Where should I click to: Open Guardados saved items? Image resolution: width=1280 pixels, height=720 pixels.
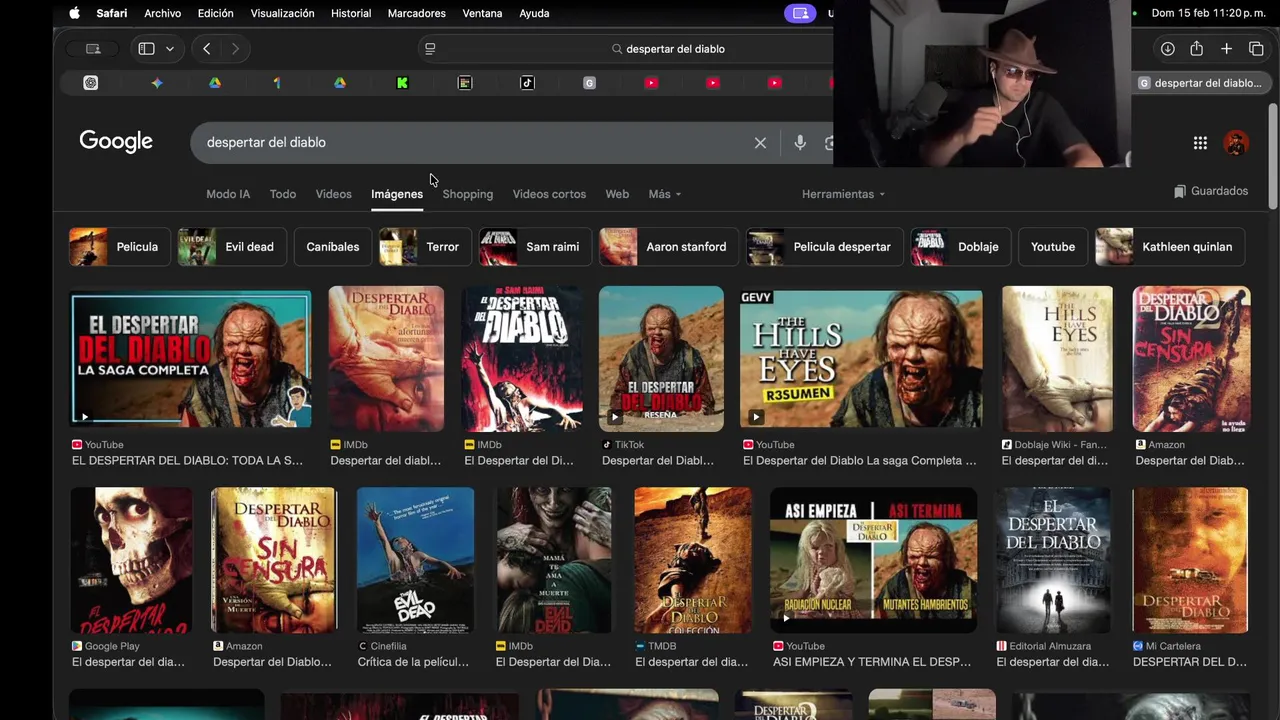pos(1211,191)
